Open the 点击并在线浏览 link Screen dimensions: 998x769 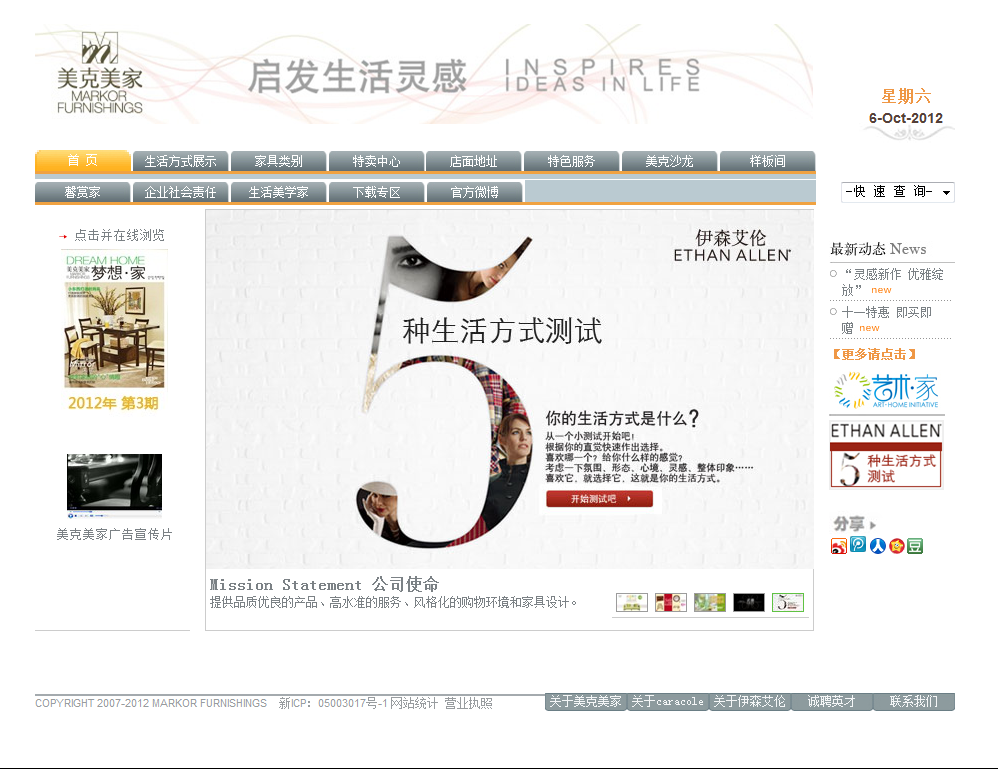(x=119, y=236)
